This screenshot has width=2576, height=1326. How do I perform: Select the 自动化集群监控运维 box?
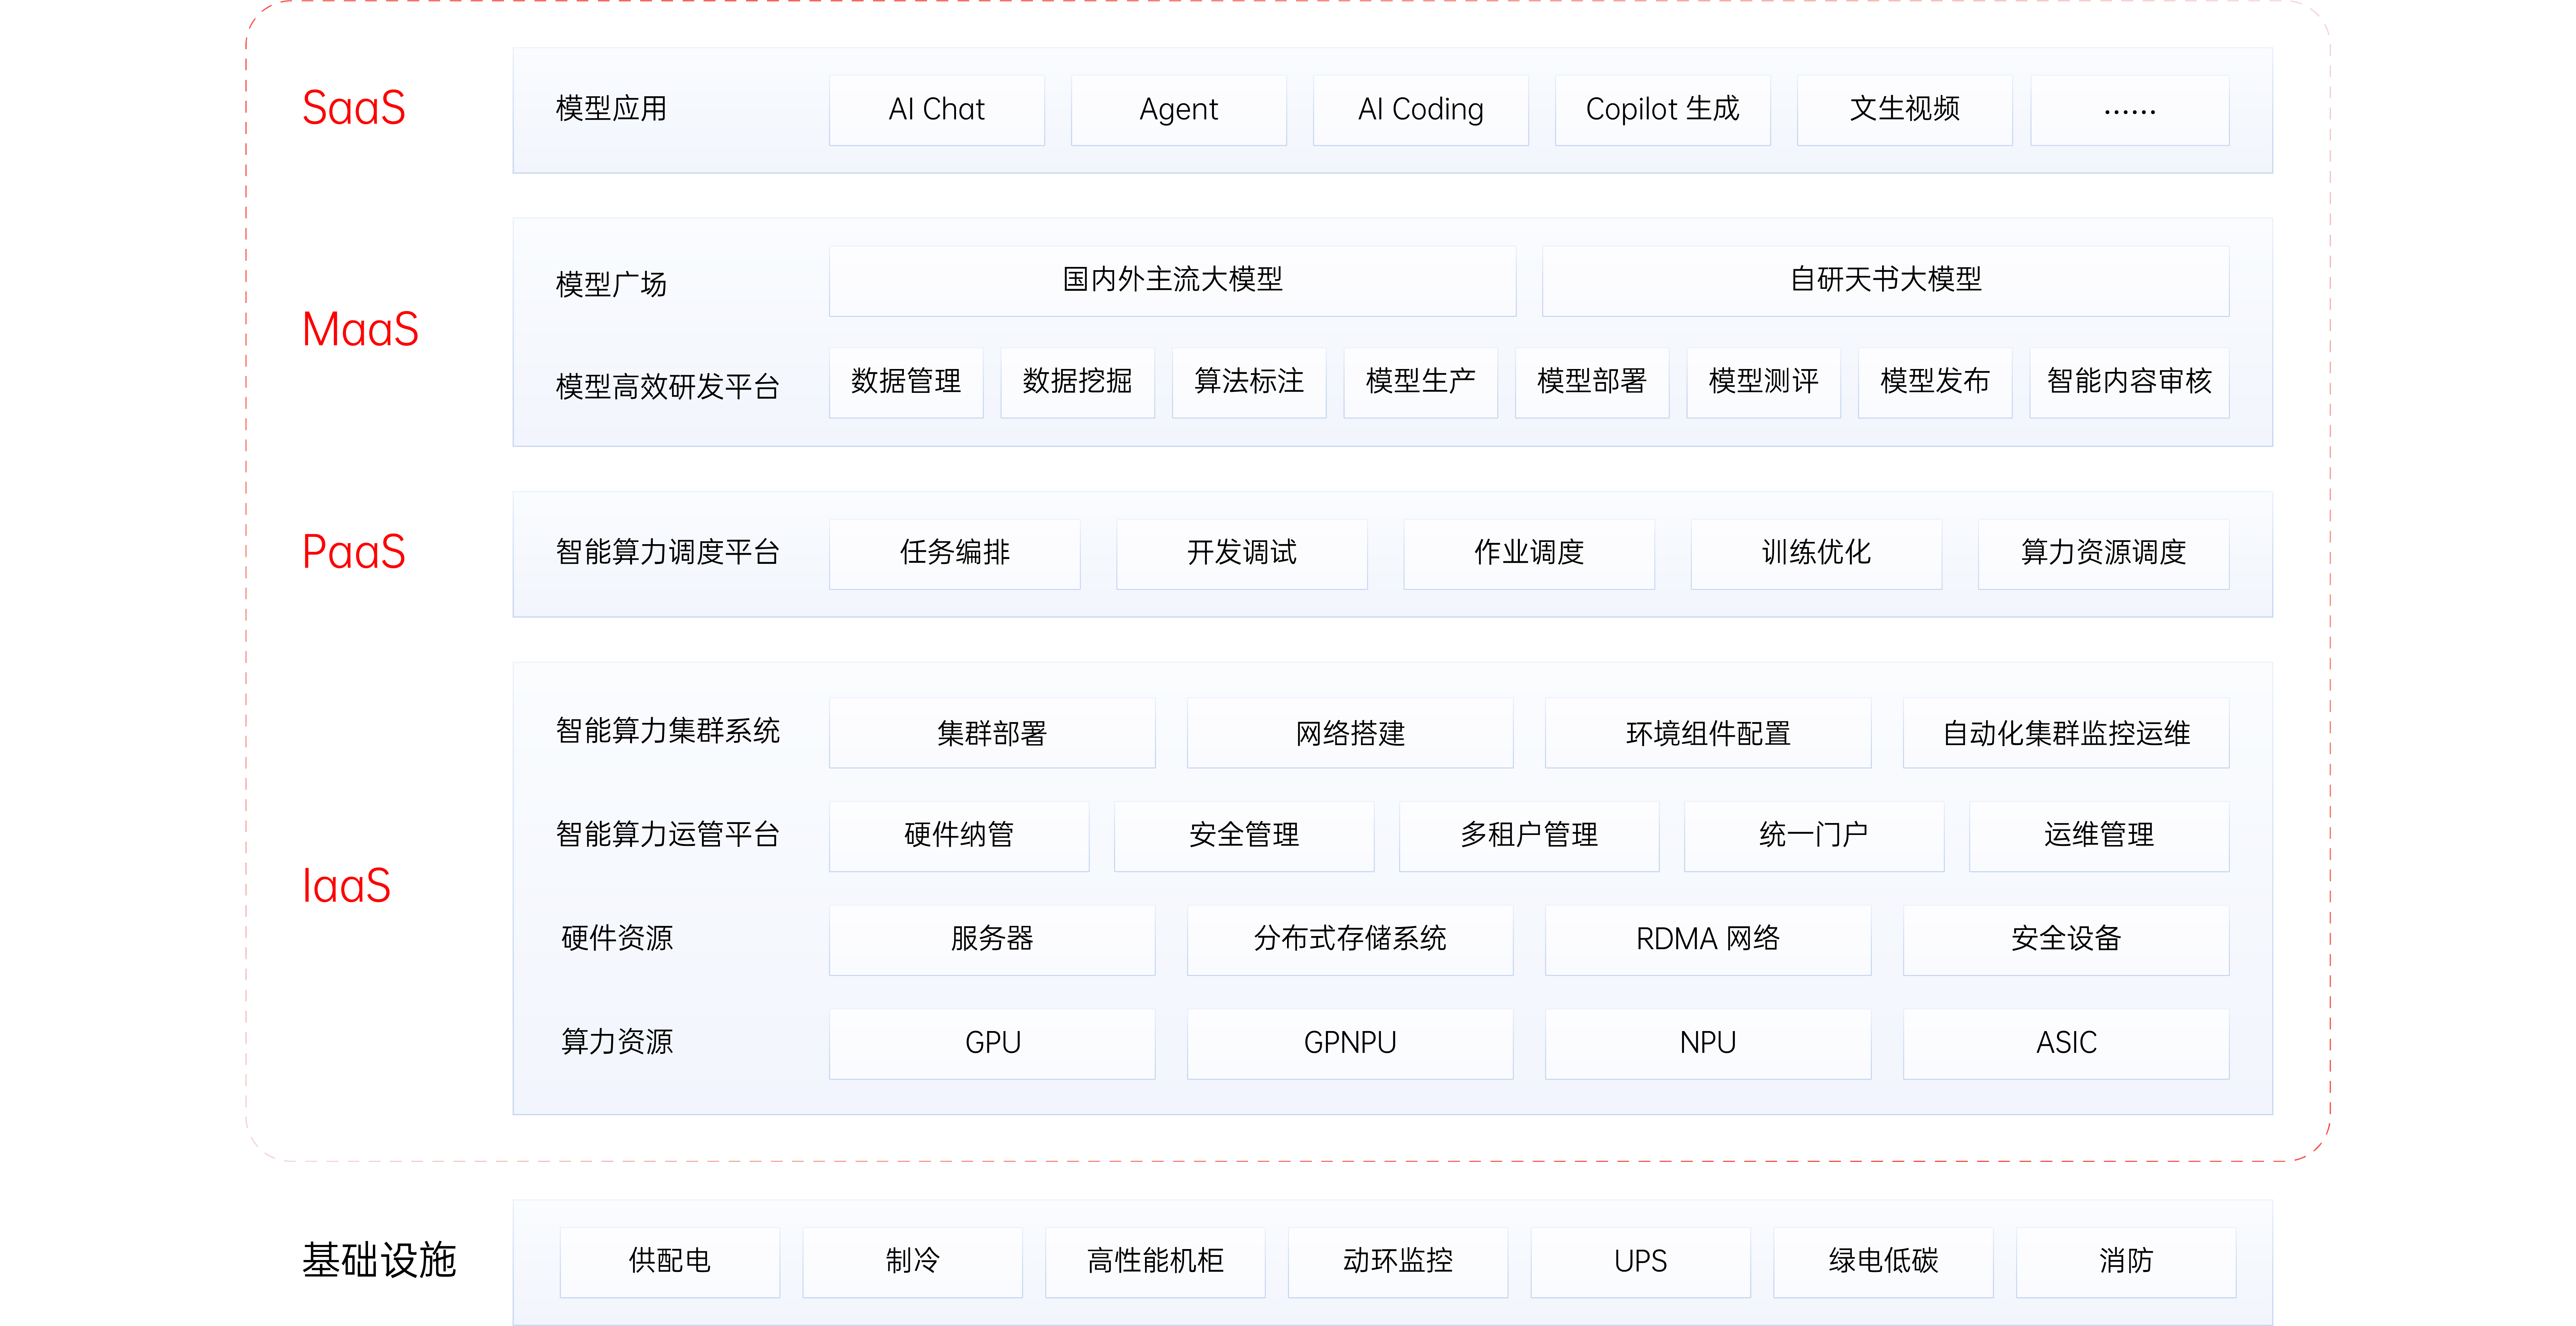[2066, 733]
